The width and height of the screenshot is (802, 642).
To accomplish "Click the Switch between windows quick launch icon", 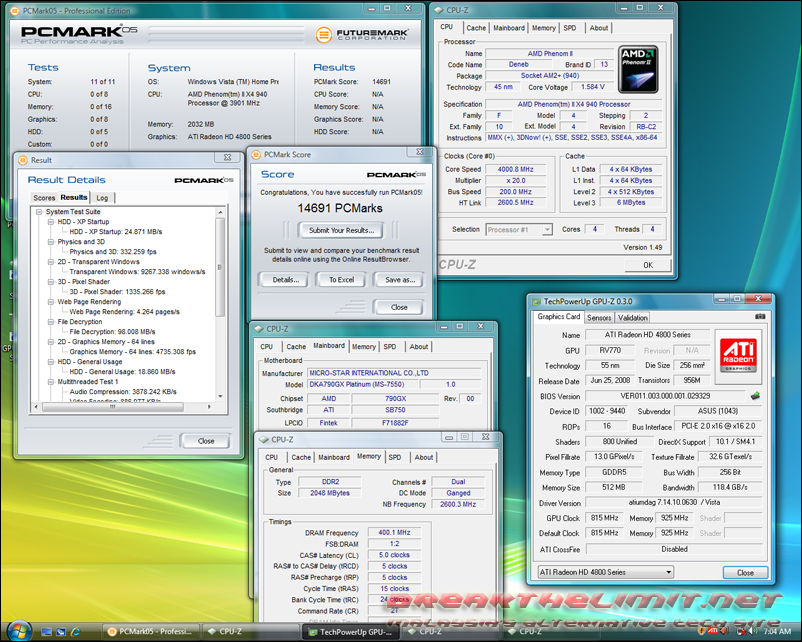I will click(x=61, y=632).
